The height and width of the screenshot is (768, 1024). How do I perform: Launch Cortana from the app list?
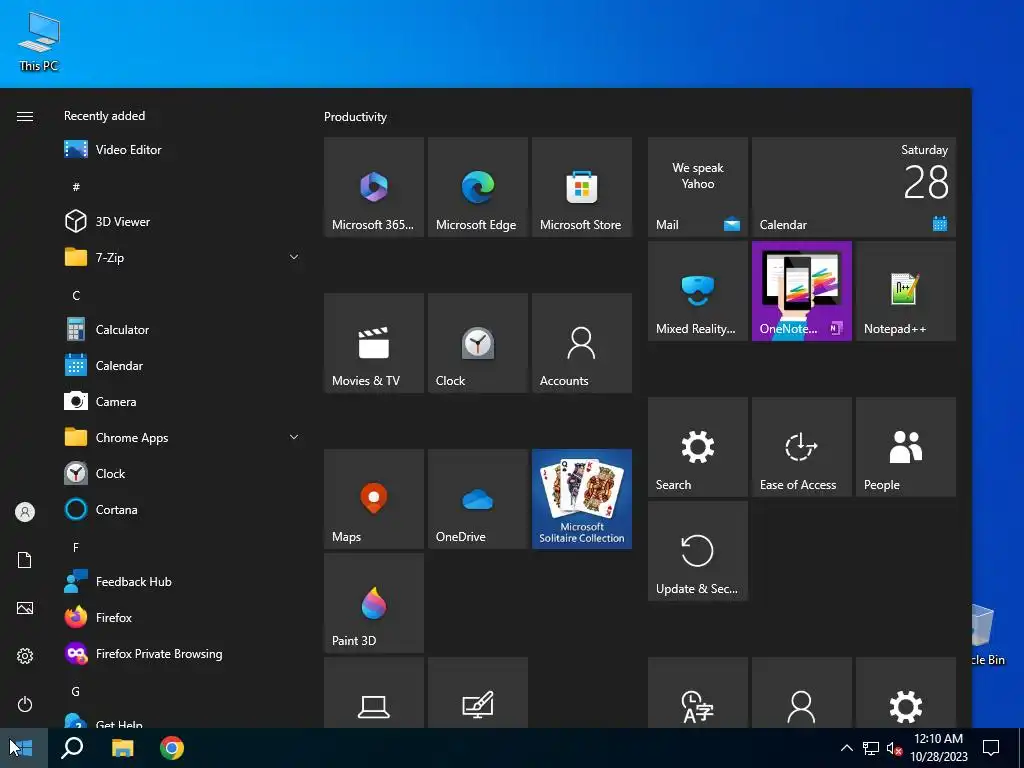pyautogui.click(x=182, y=509)
